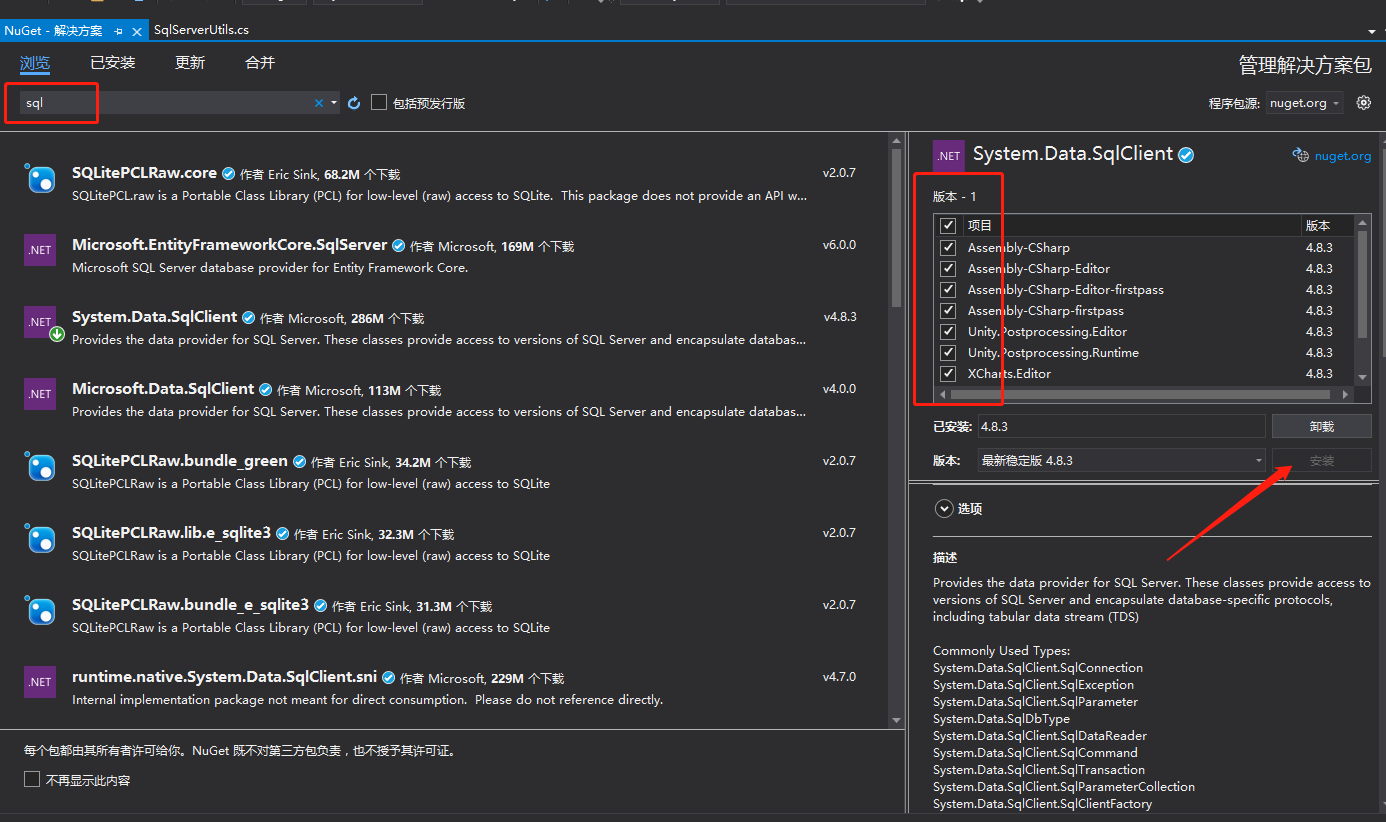Switch to the Browse tab

pos(35,63)
